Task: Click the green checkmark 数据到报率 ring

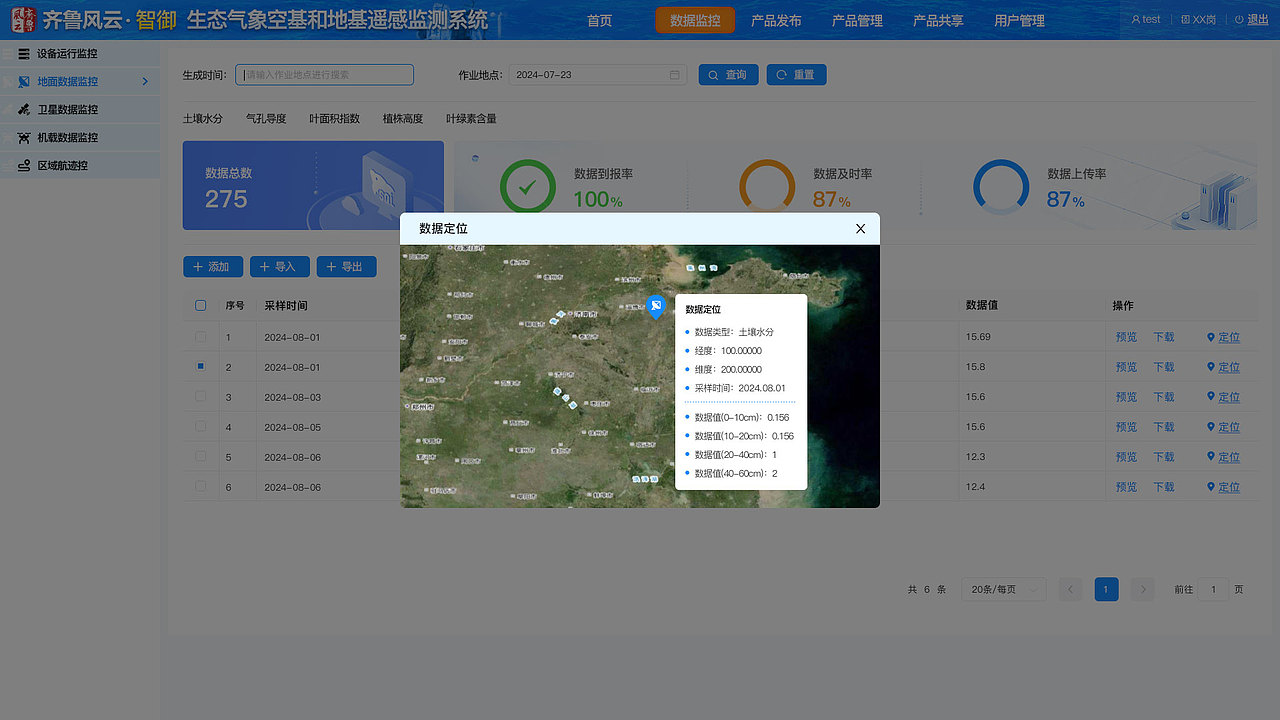Action: point(527,187)
